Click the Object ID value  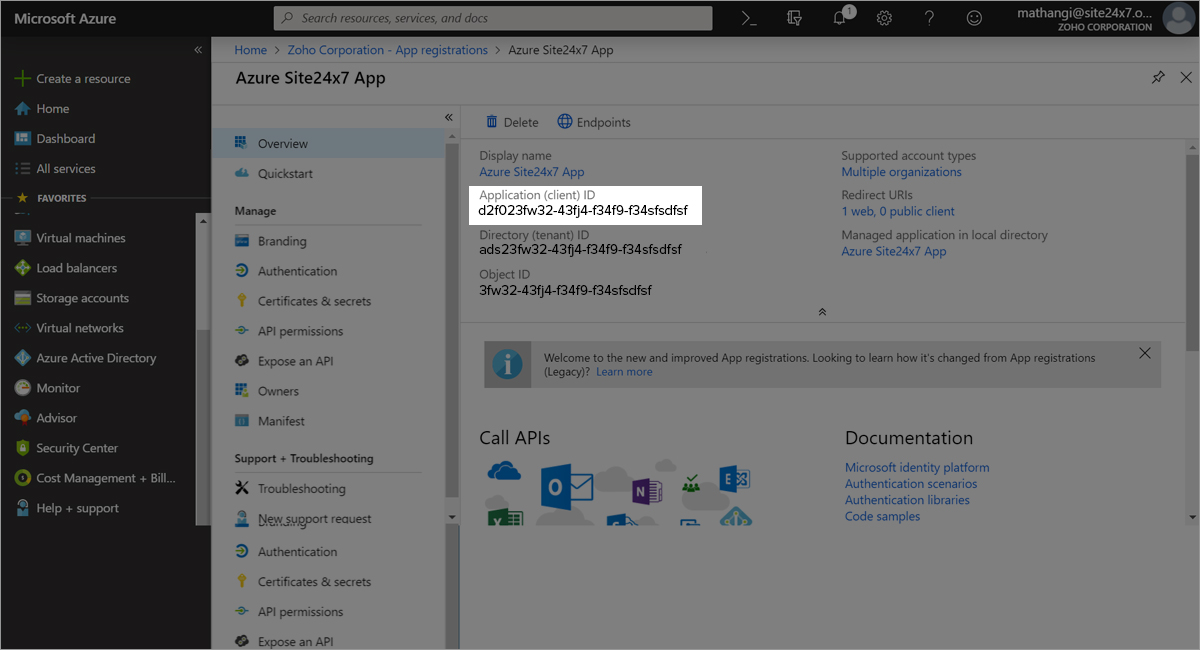pos(565,290)
